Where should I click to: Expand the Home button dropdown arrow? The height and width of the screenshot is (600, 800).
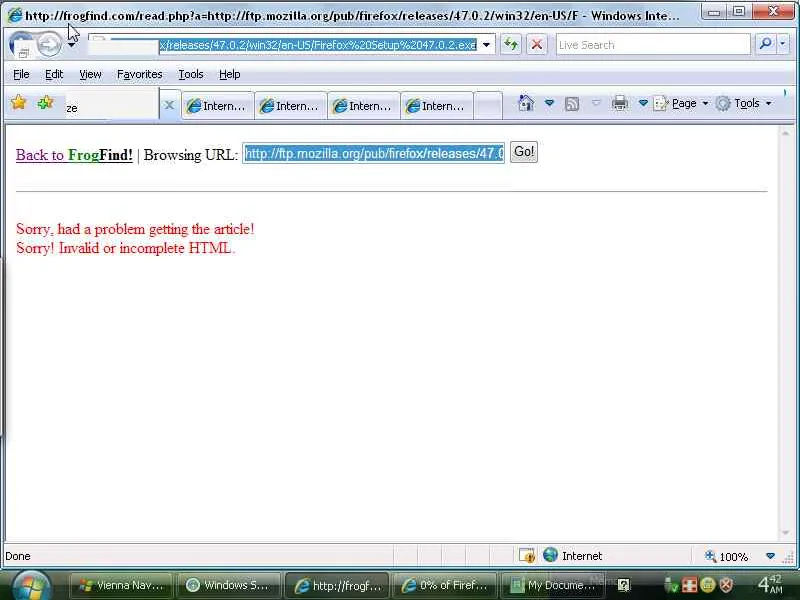[549, 103]
